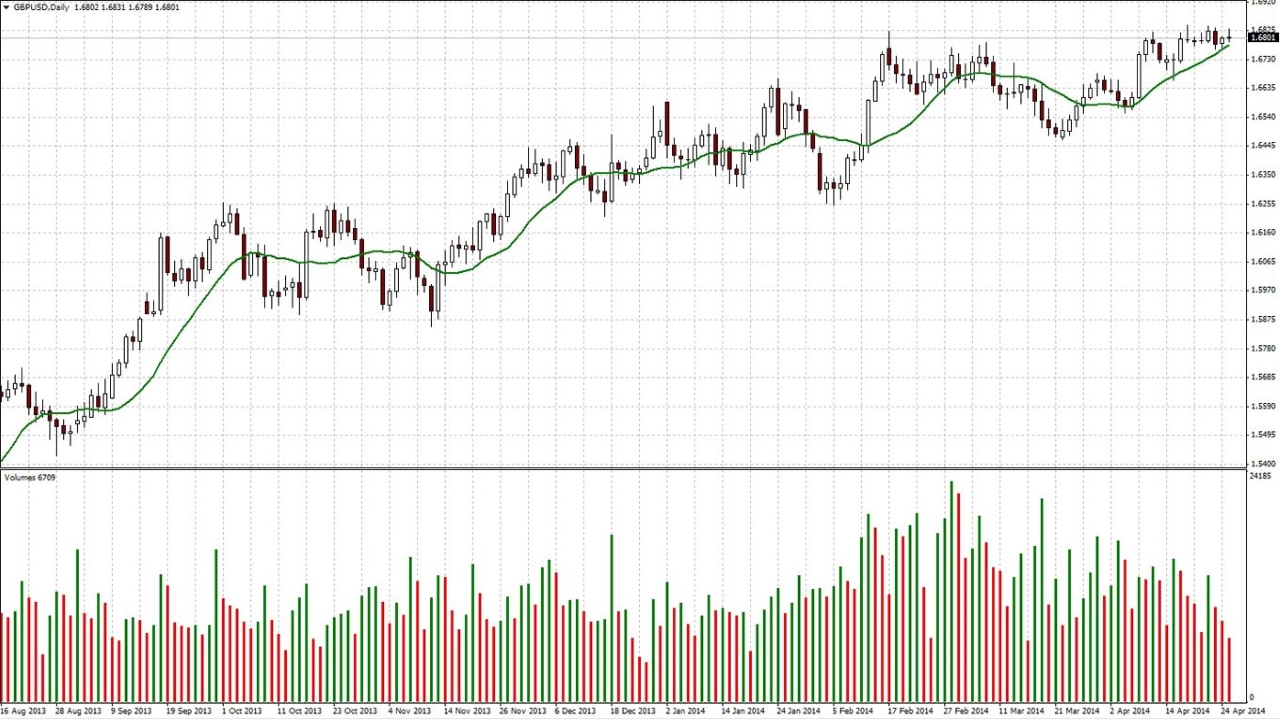
Task: Click the last candlestick on the chart
Action: click(x=1229, y=38)
